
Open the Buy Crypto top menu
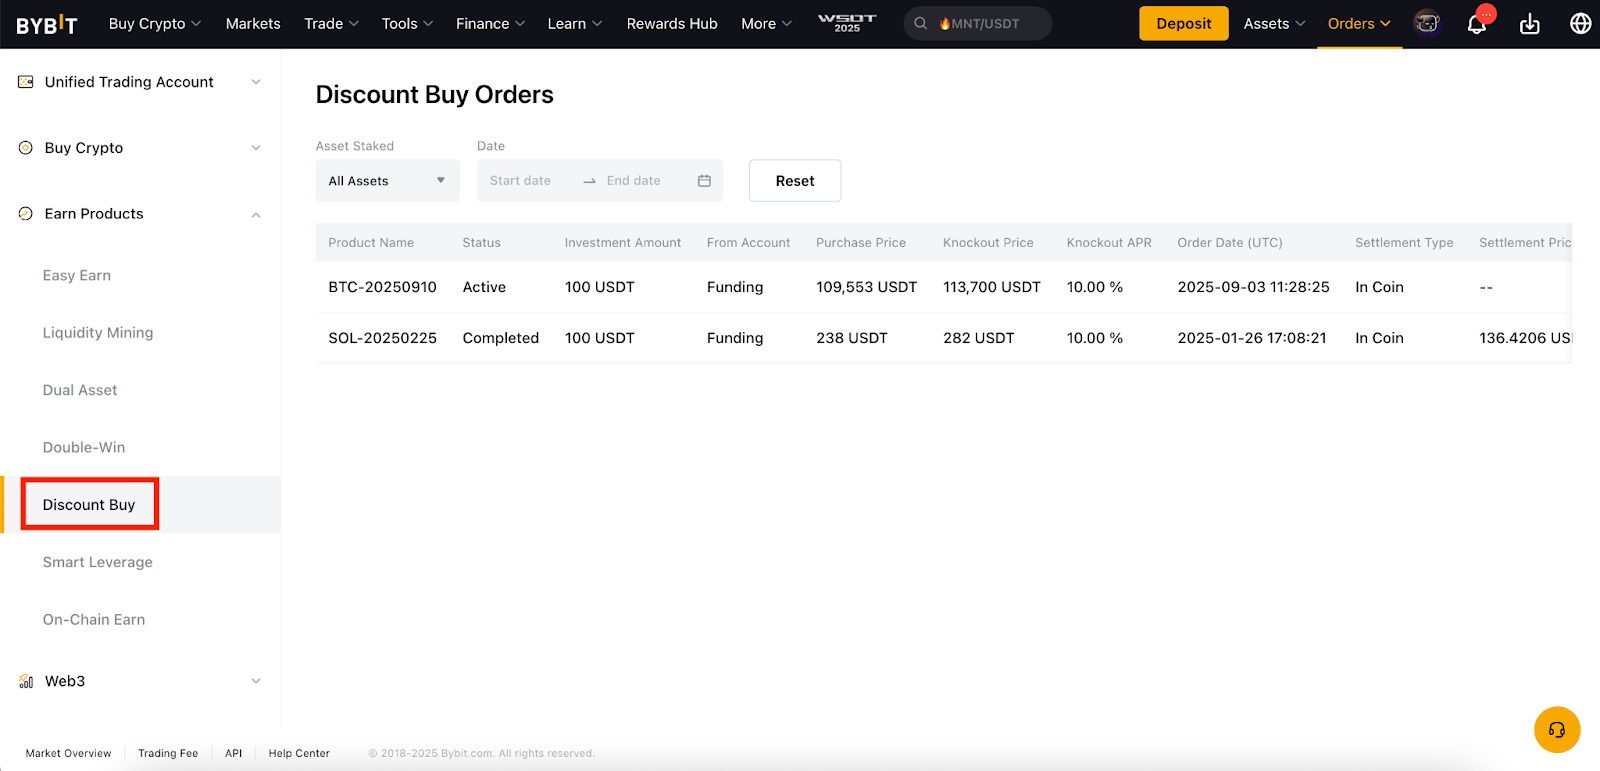click(x=155, y=24)
